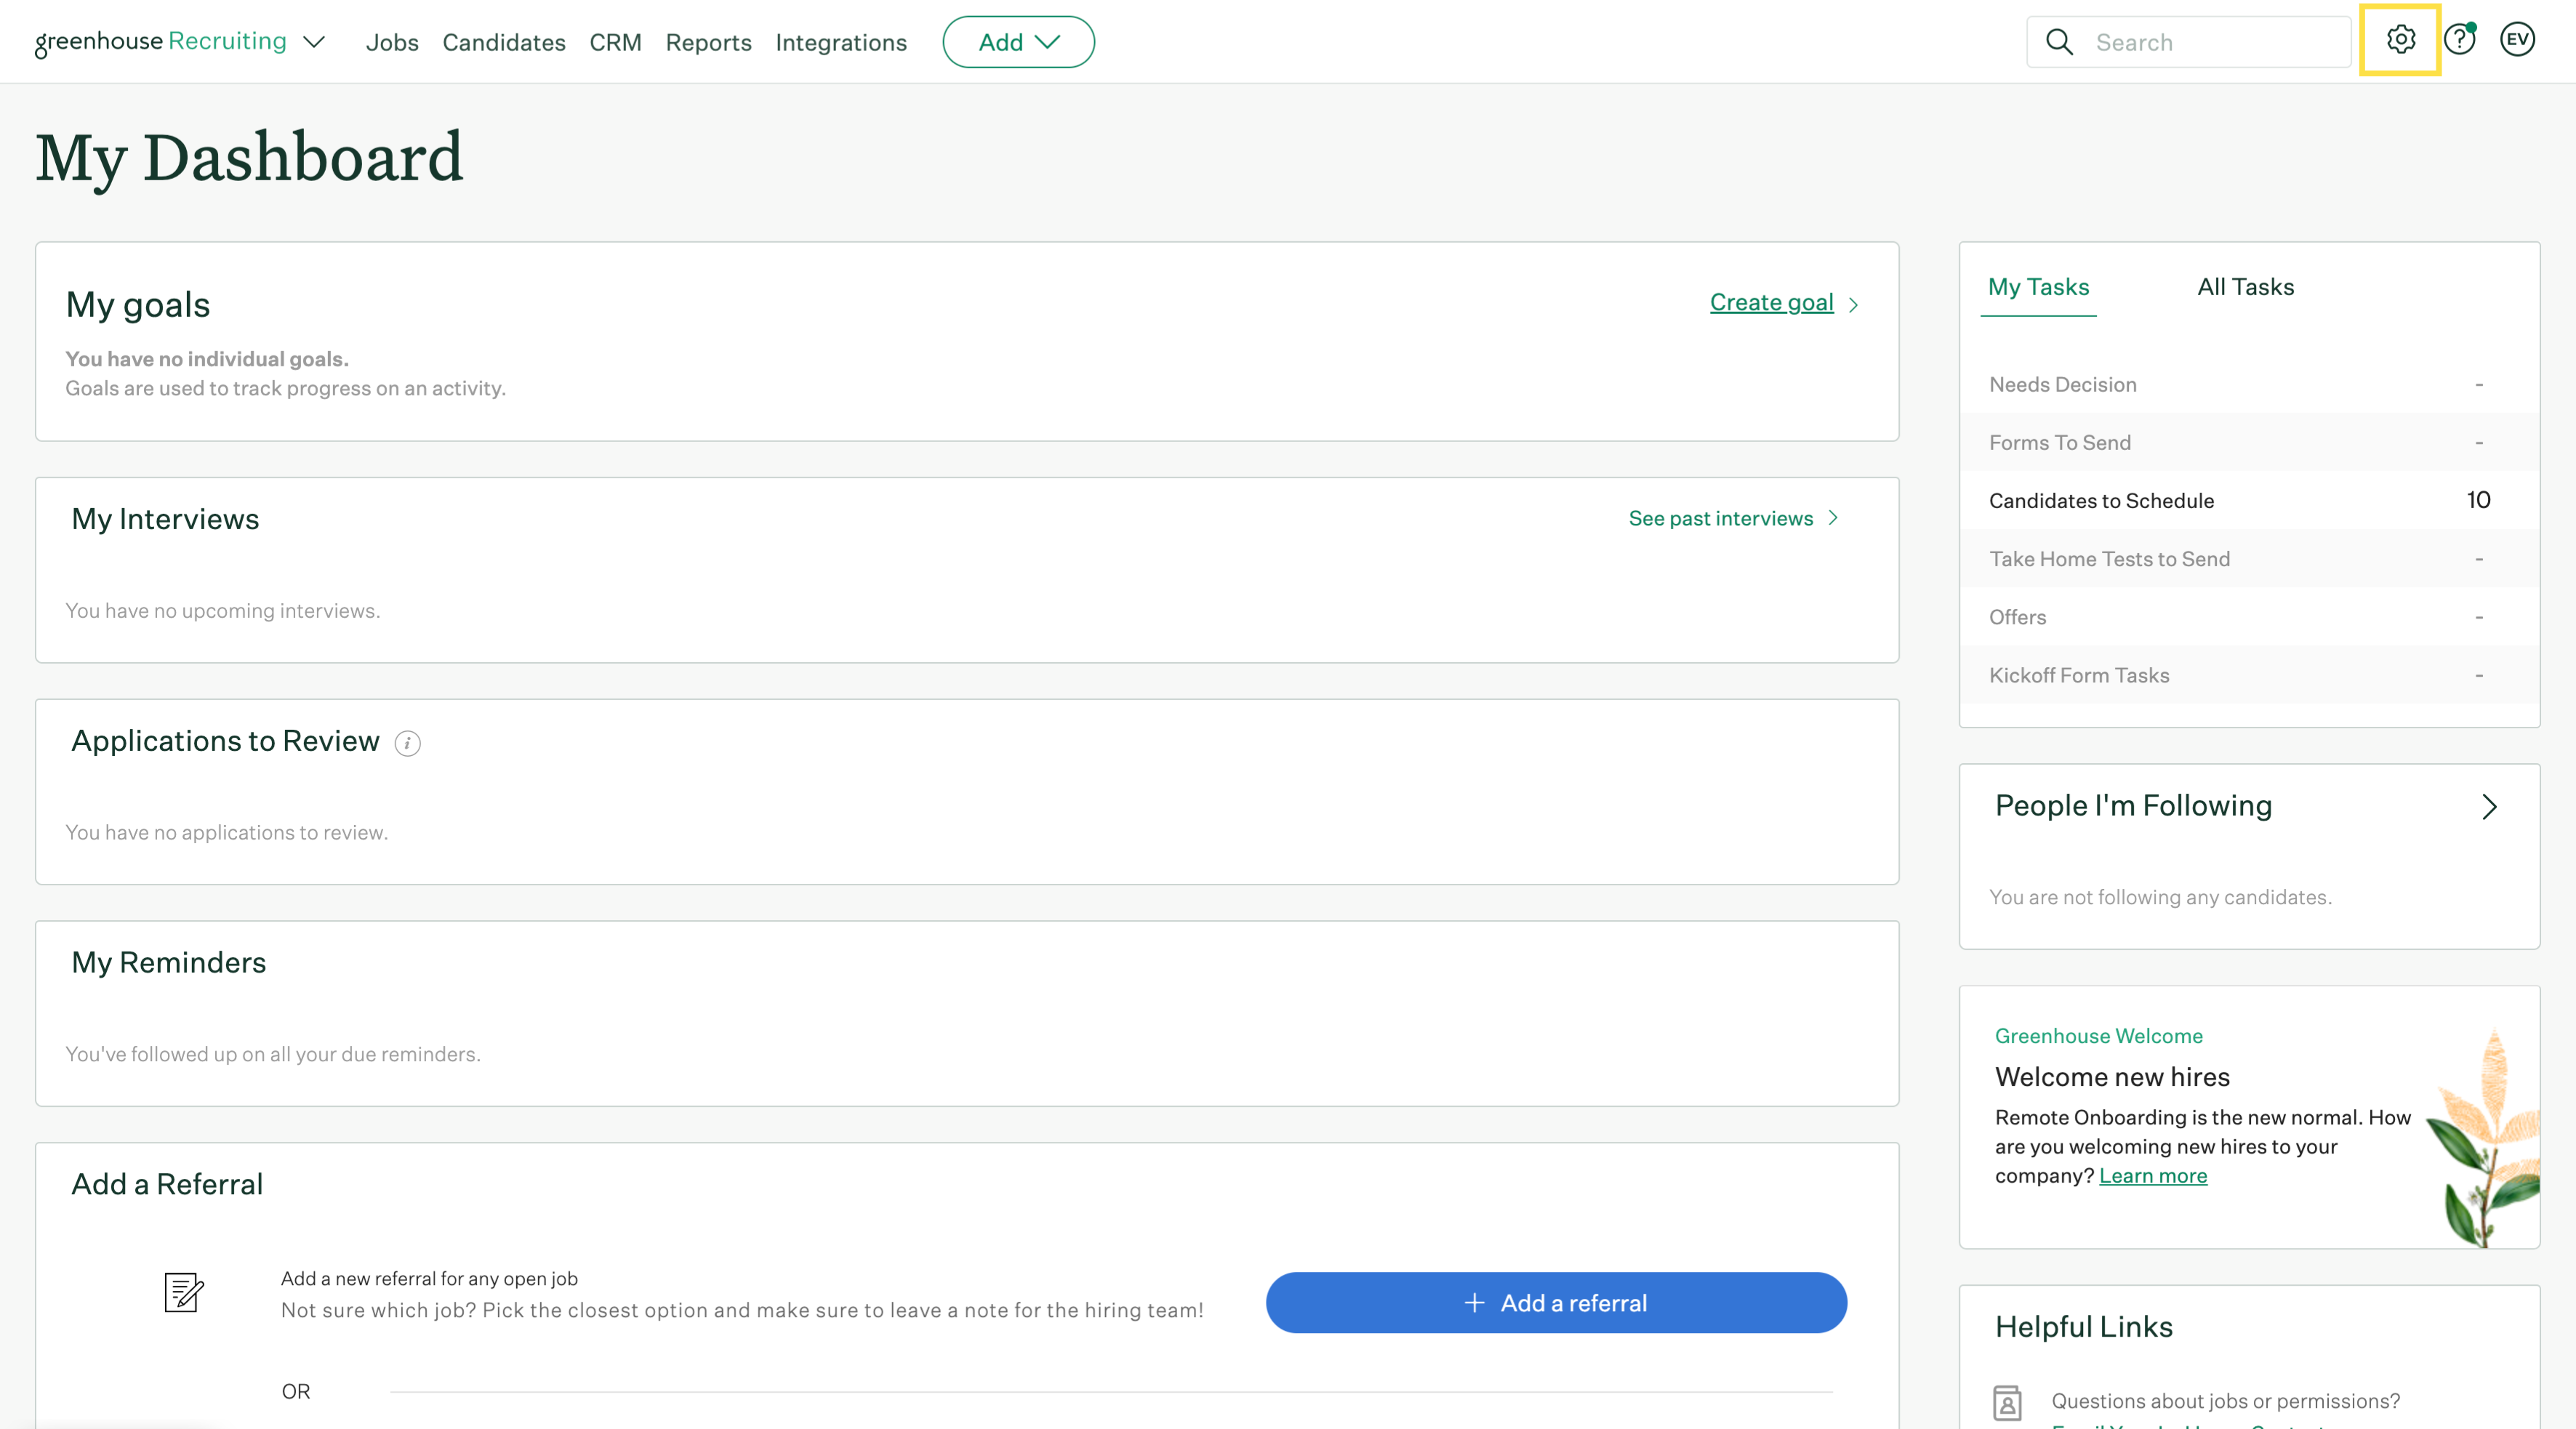Expand the Recruiting workspace dropdown
The height and width of the screenshot is (1429, 2576).
tap(313, 42)
